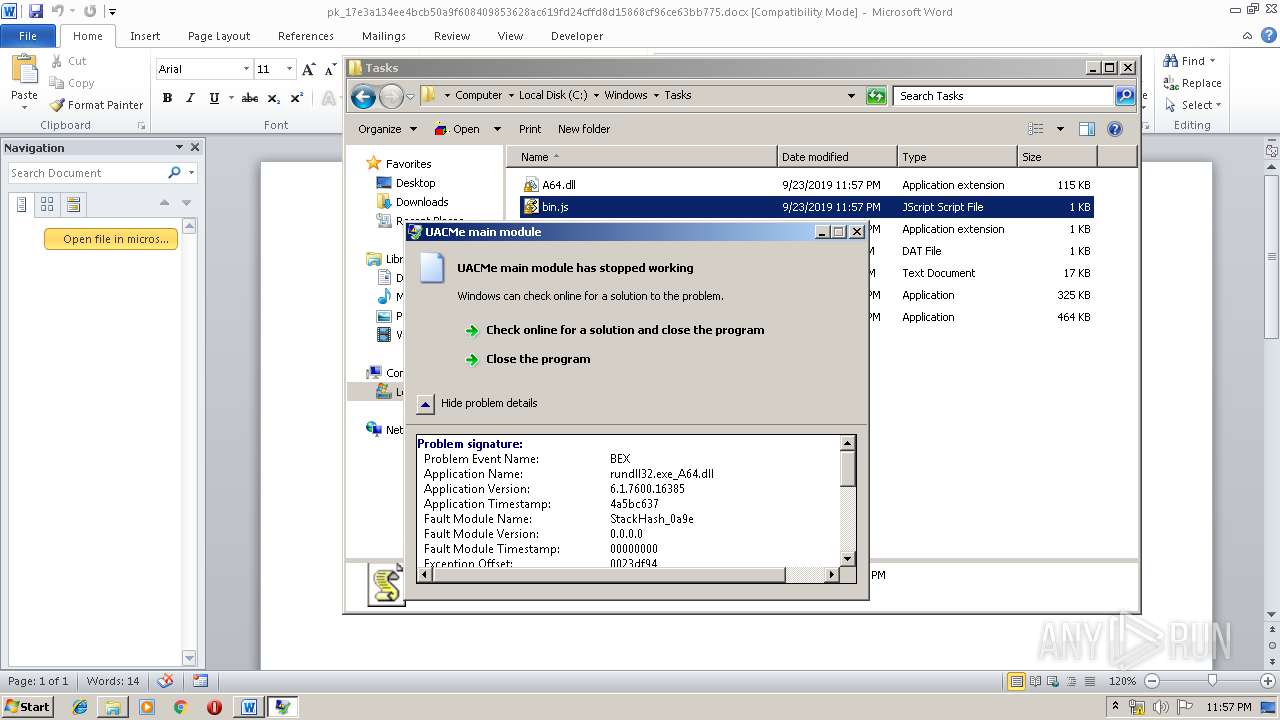This screenshot has height=720, width=1280.
Task: Click the zoom out minus button
Action: 1151,681
